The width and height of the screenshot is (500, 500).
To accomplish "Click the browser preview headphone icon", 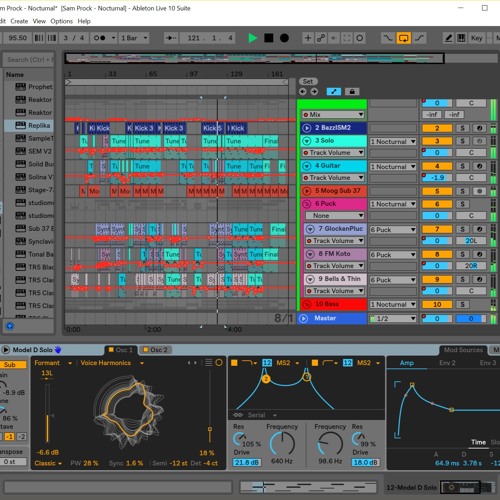I will tap(10, 326).
